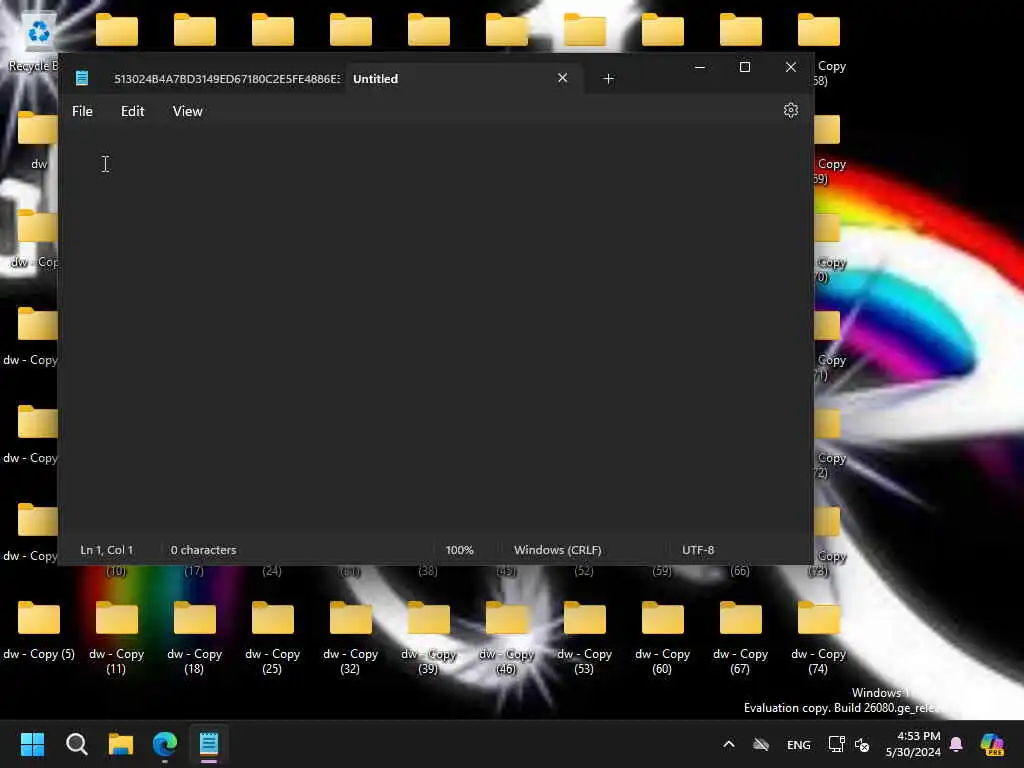Screen dimensions: 1024x768
Task: Select the dw - Copy (60) folder
Action: click(662, 638)
